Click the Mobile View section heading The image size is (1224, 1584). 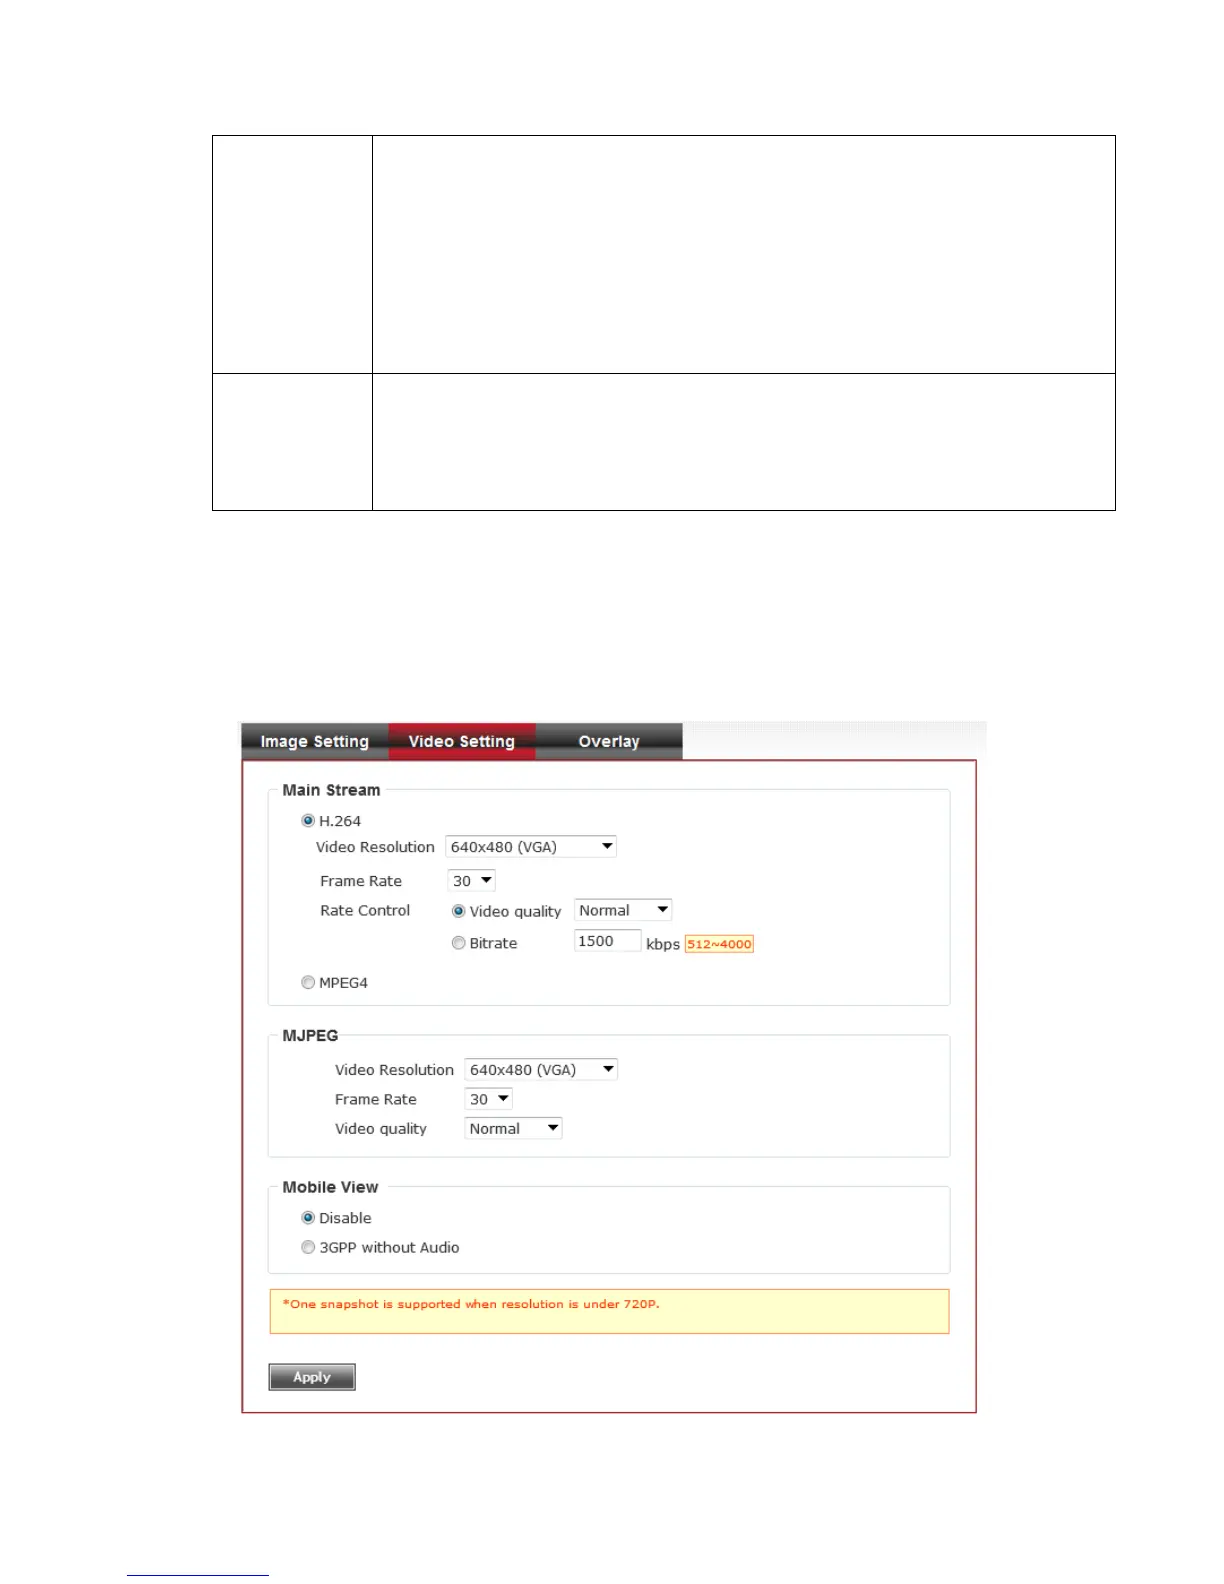click(x=330, y=1187)
